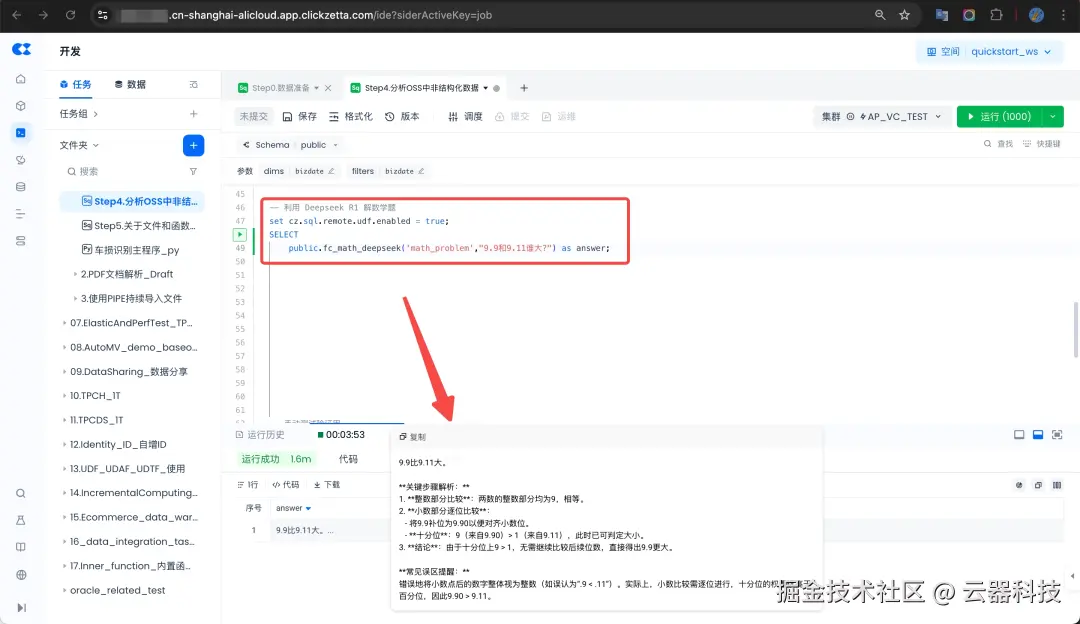Close the Step0.数据准备 tab
The height and width of the screenshot is (624, 1080).
coord(329,88)
